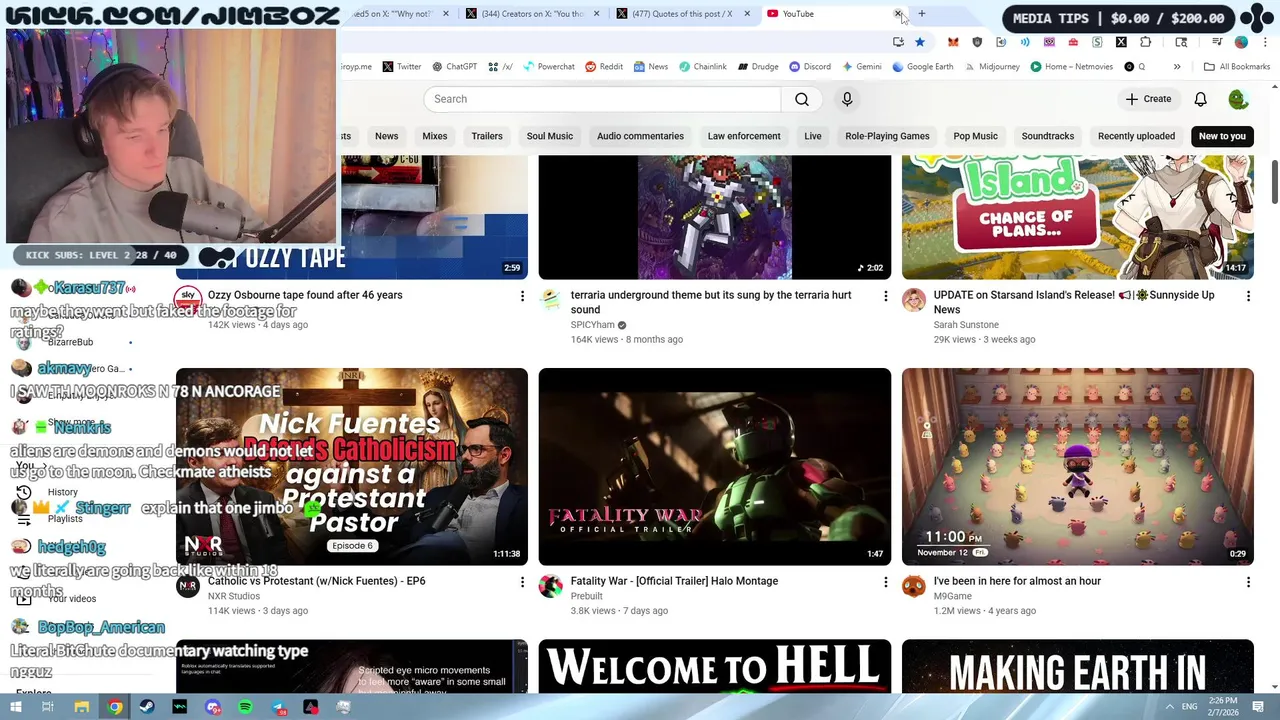
Task: Open the Sarah Sunstone channel avatar
Action: (x=914, y=300)
